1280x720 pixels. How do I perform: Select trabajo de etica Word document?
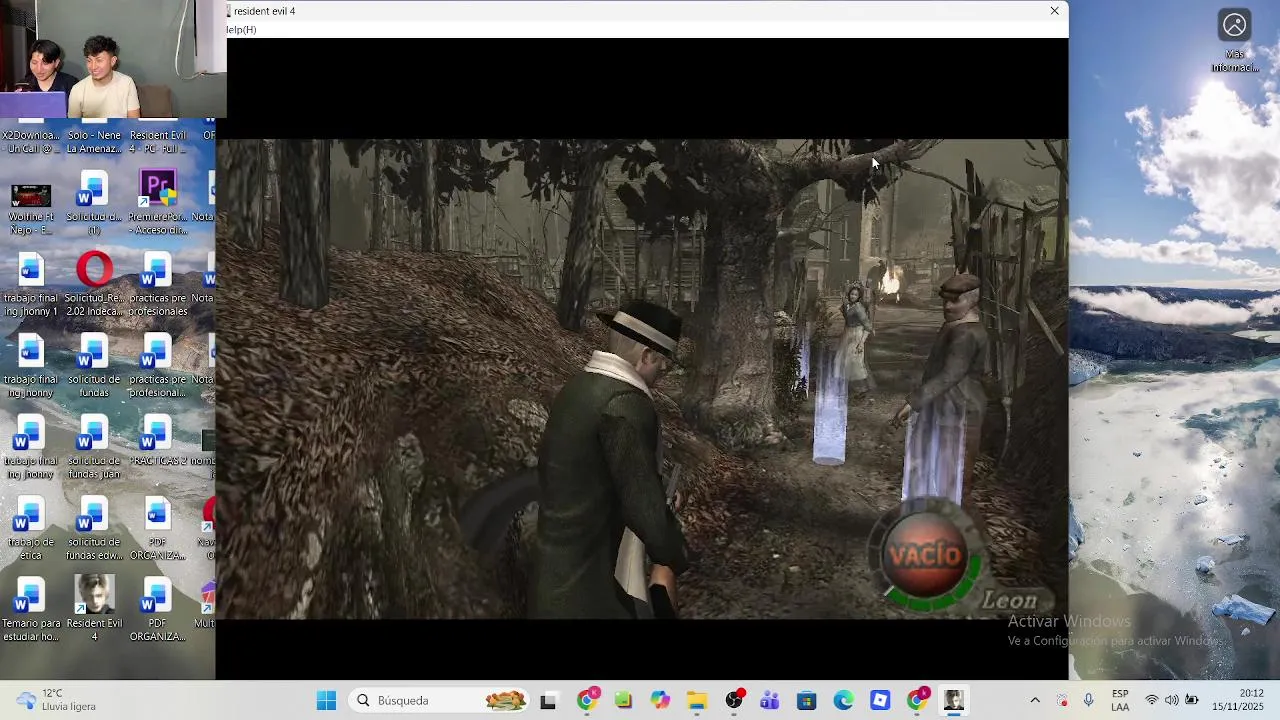point(31,530)
